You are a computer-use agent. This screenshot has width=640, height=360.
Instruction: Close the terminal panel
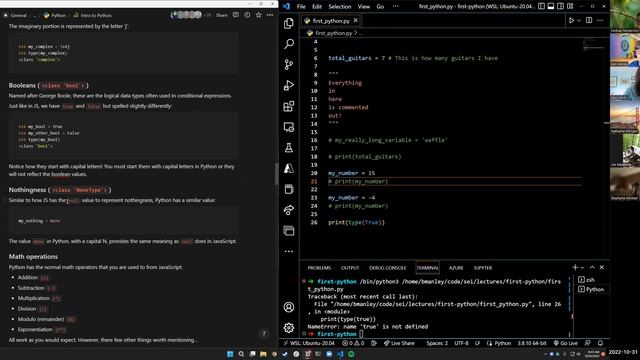click(x=602, y=267)
